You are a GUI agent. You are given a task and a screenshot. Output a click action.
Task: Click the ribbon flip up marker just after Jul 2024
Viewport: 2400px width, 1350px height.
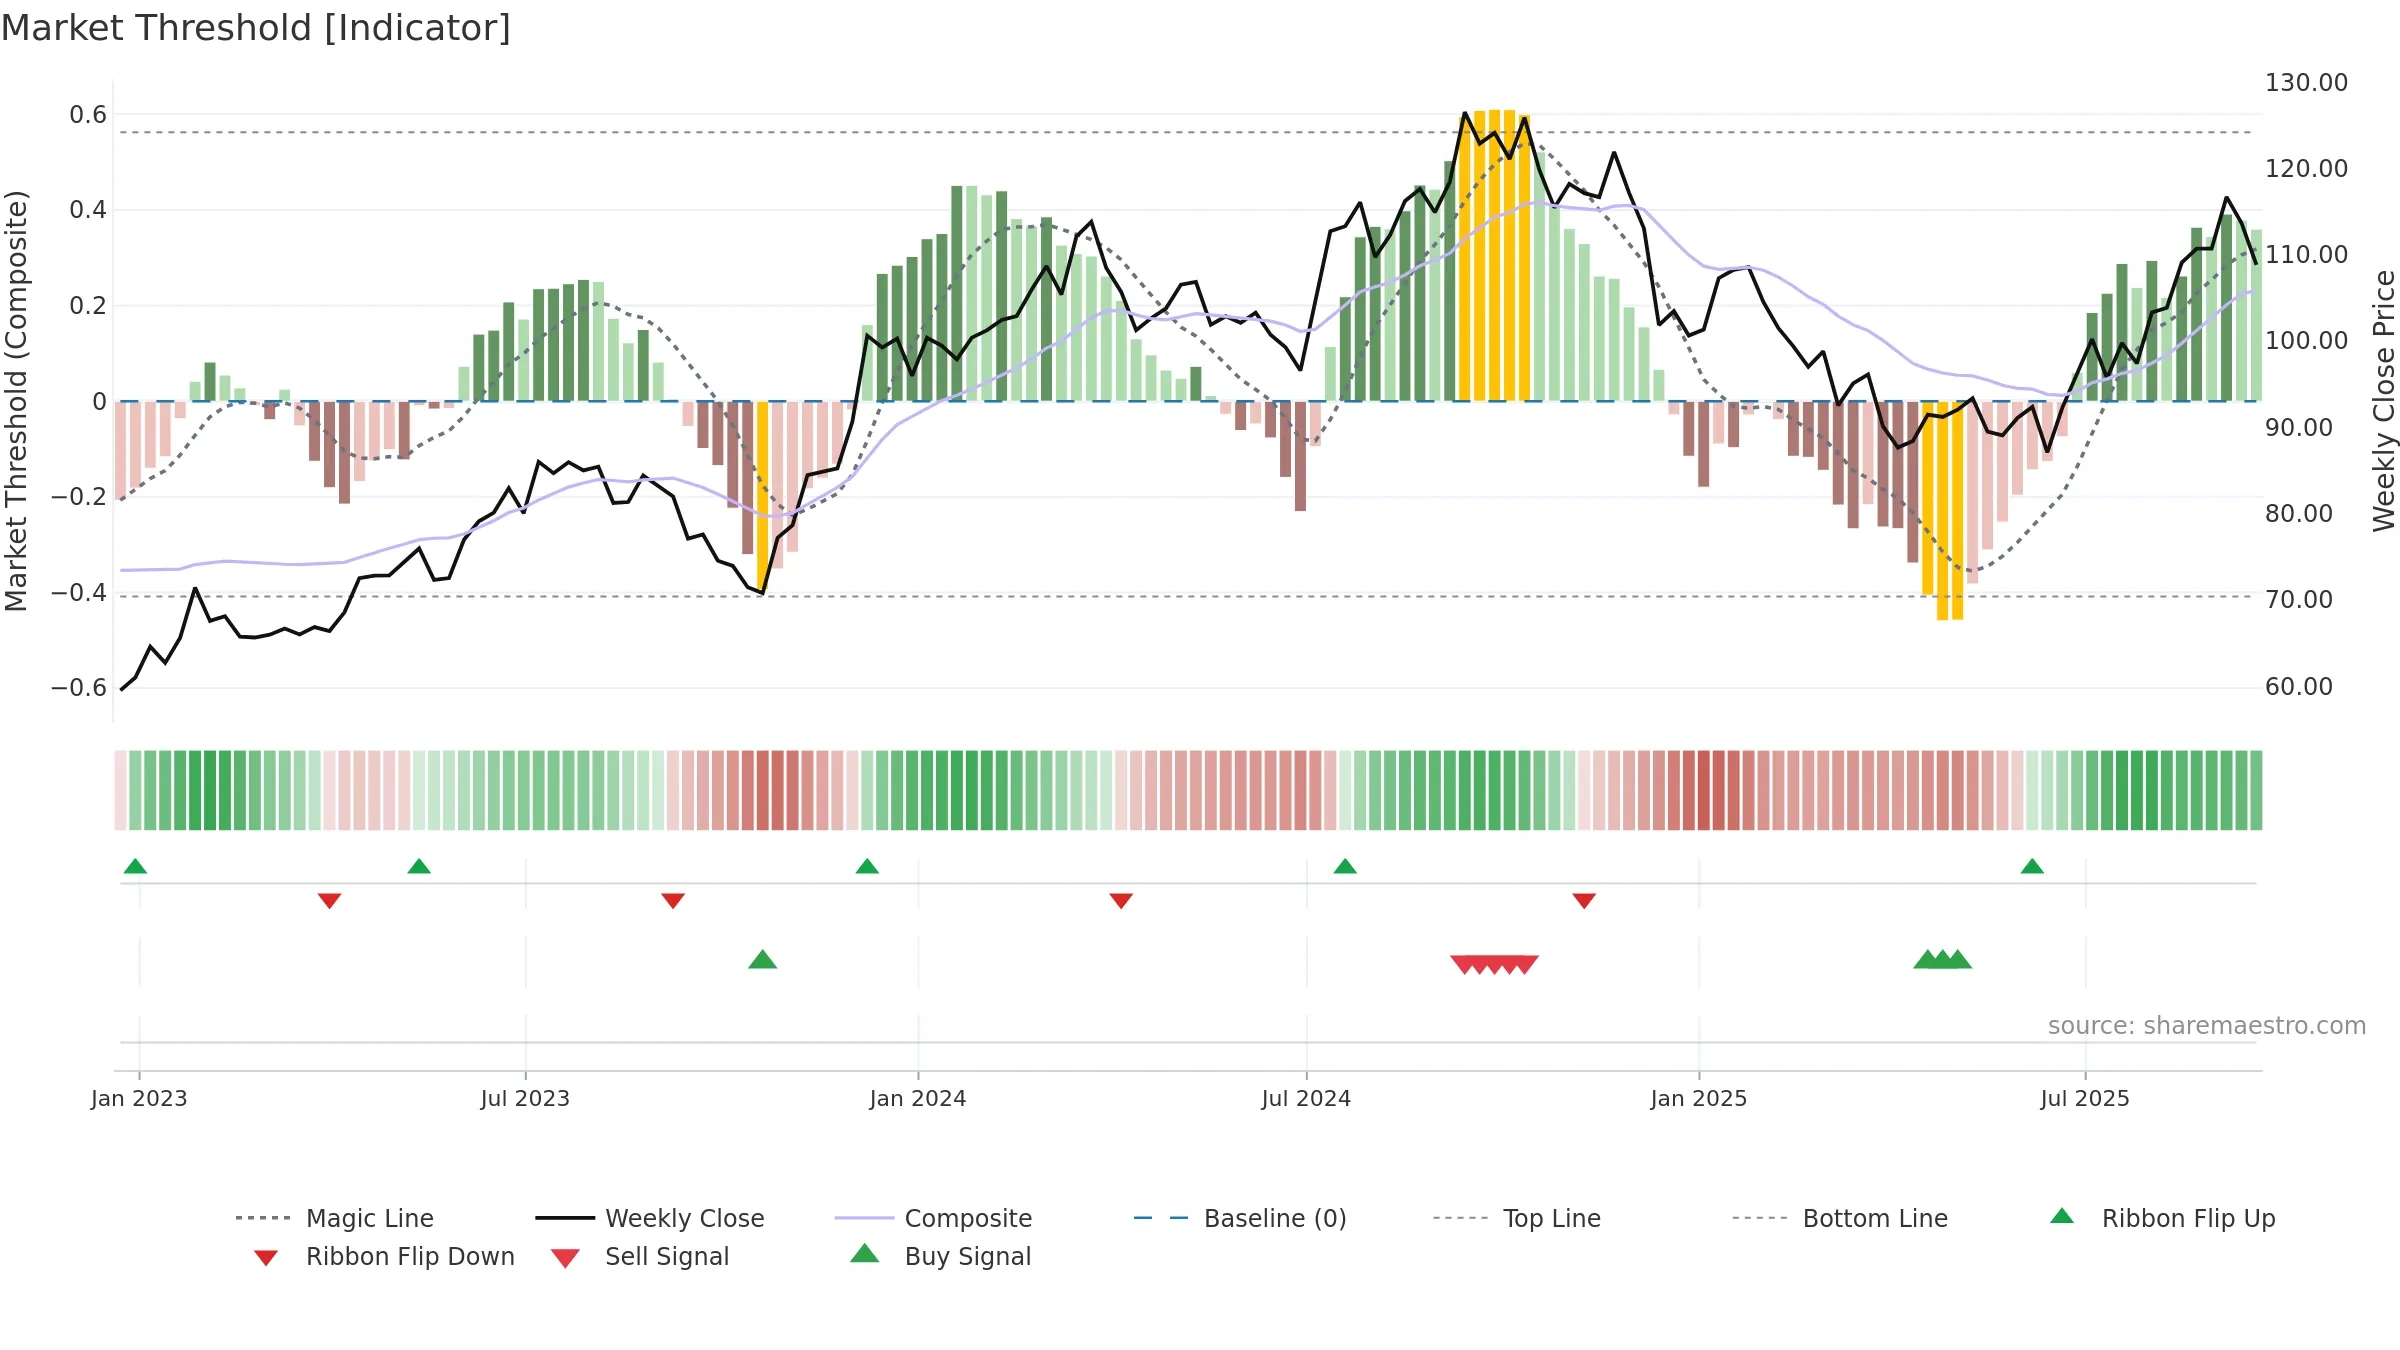click(x=1345, y=866)
